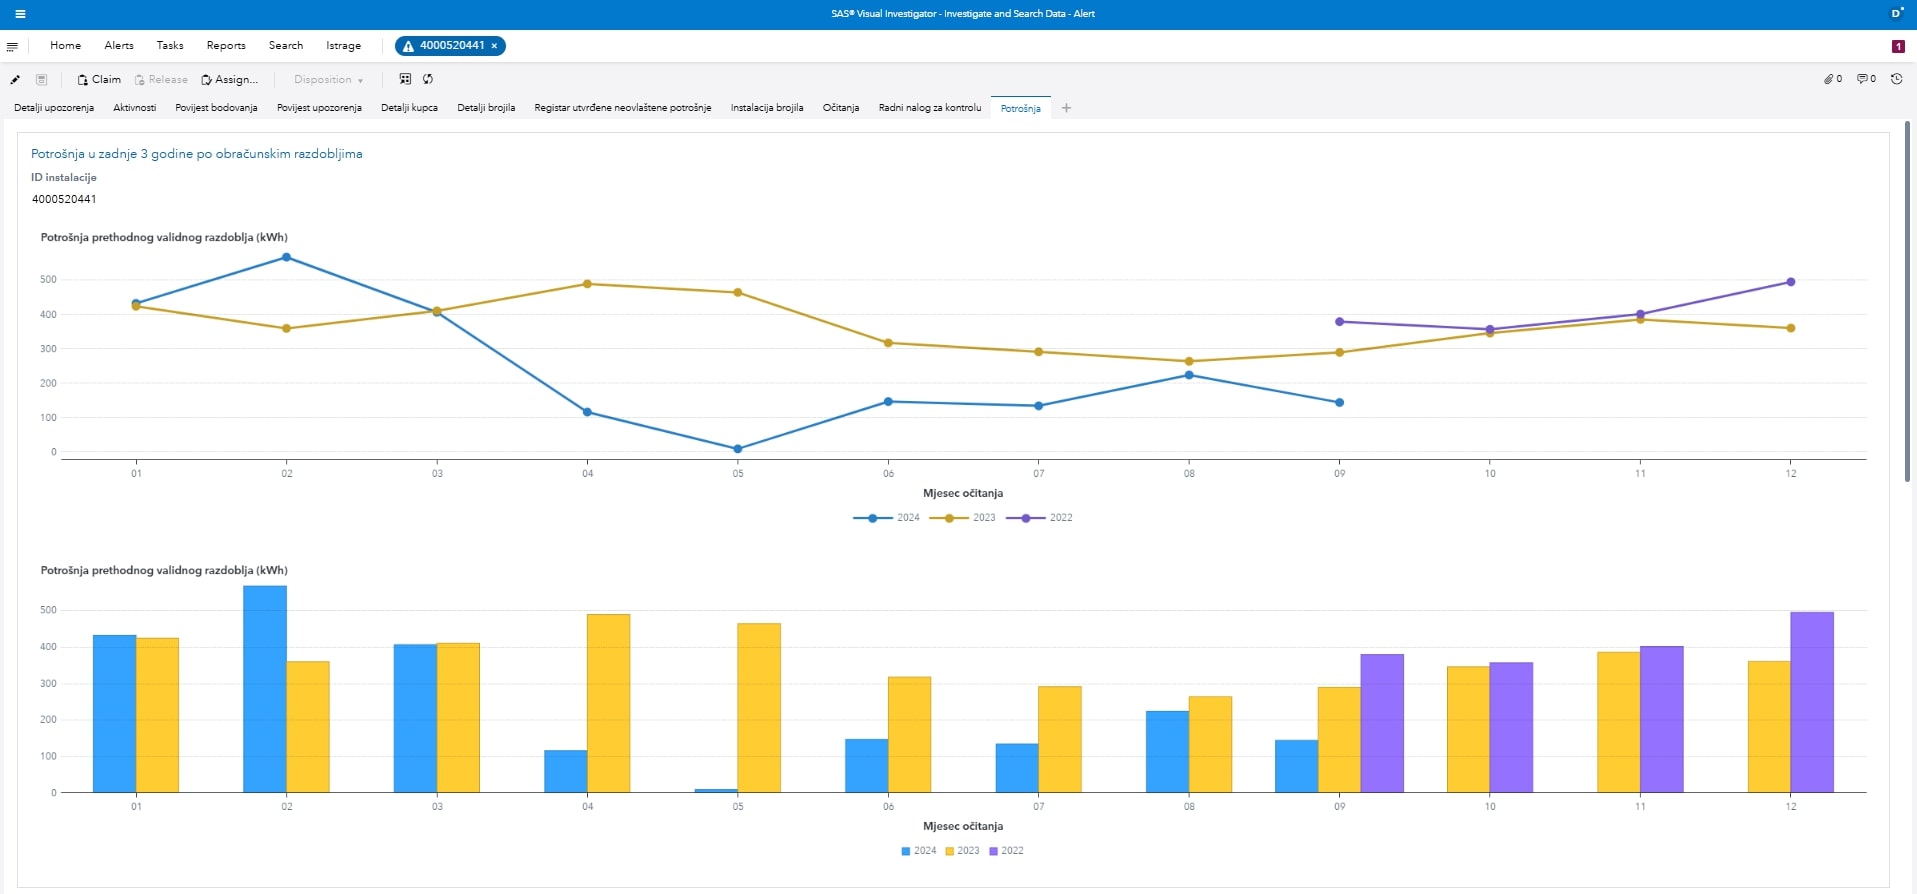
Task: Expand the Disposition dropdown
Action: 328,80
